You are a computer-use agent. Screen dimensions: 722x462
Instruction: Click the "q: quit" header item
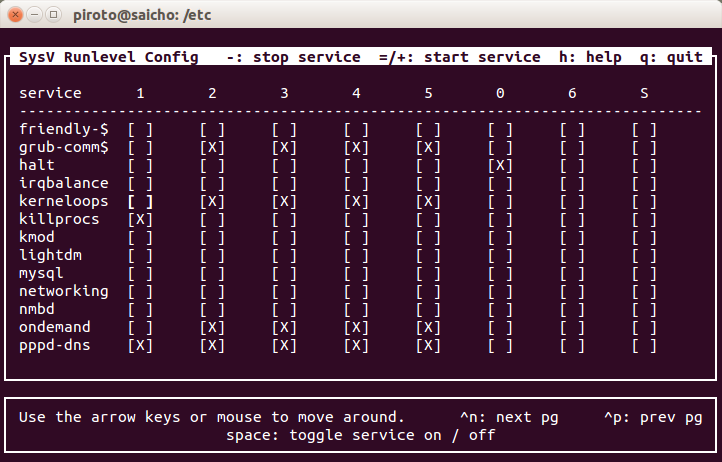671,57
